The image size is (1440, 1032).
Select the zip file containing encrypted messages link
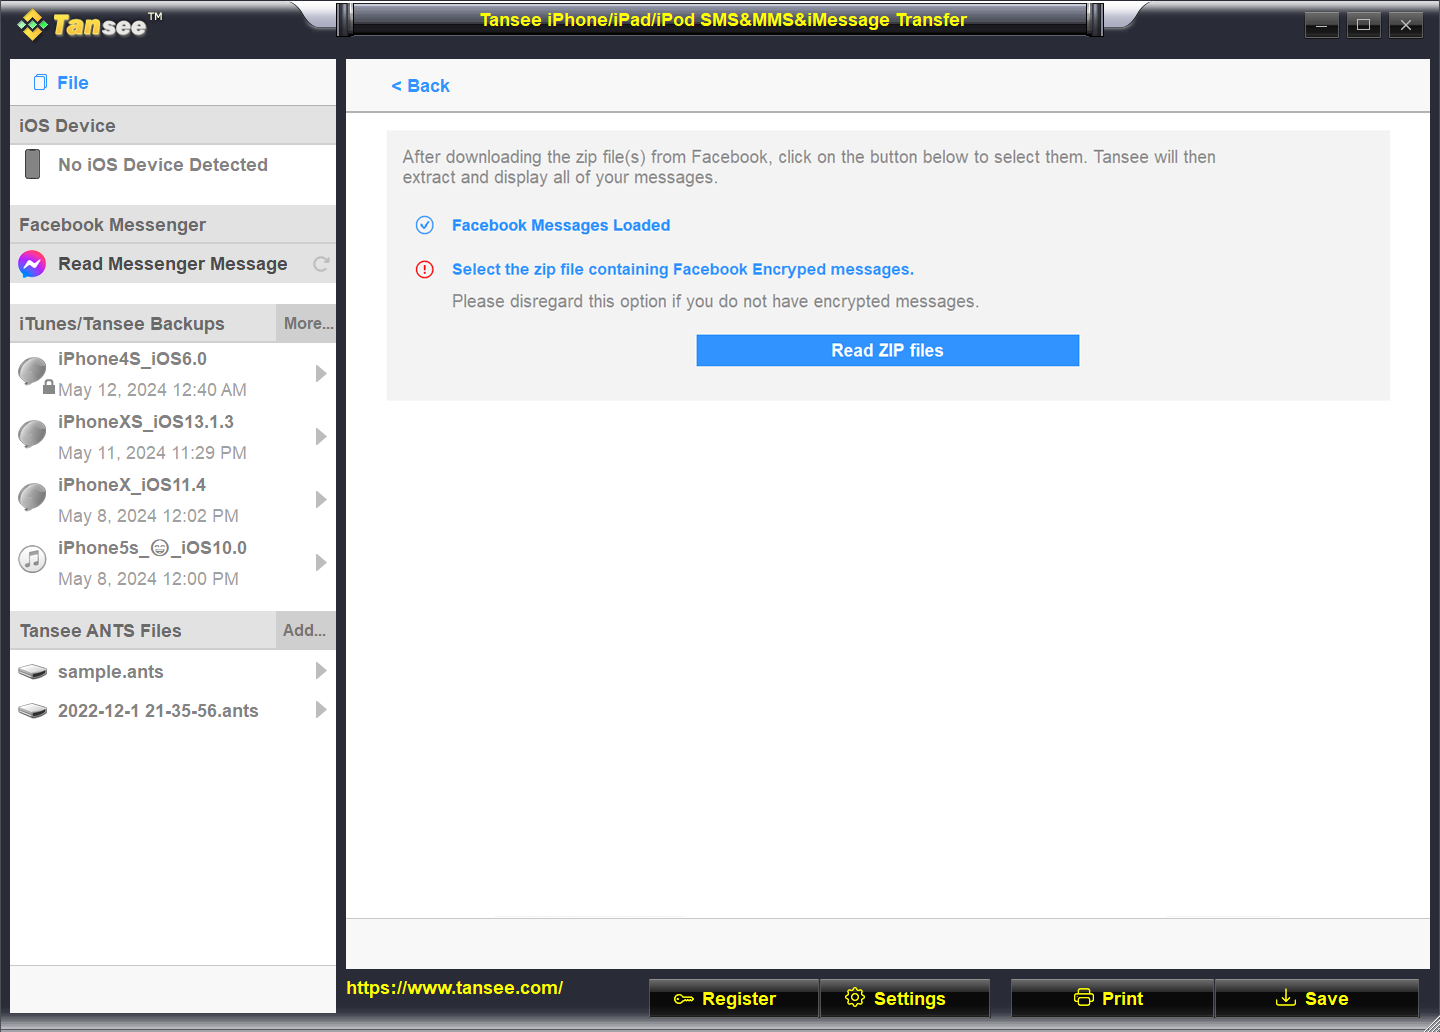click(683, 269)
